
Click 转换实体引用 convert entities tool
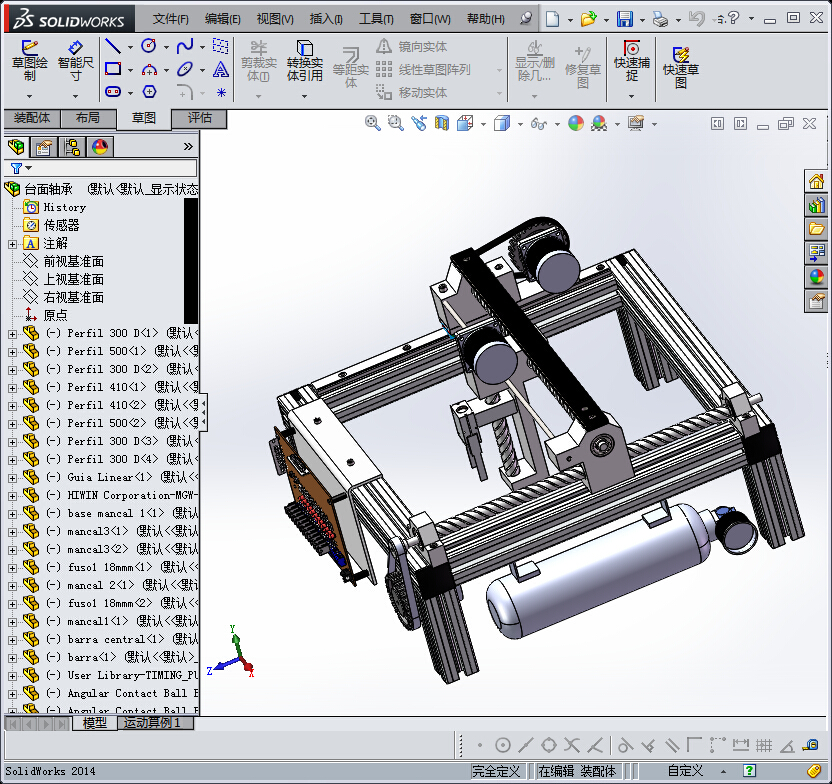(305, 61)
